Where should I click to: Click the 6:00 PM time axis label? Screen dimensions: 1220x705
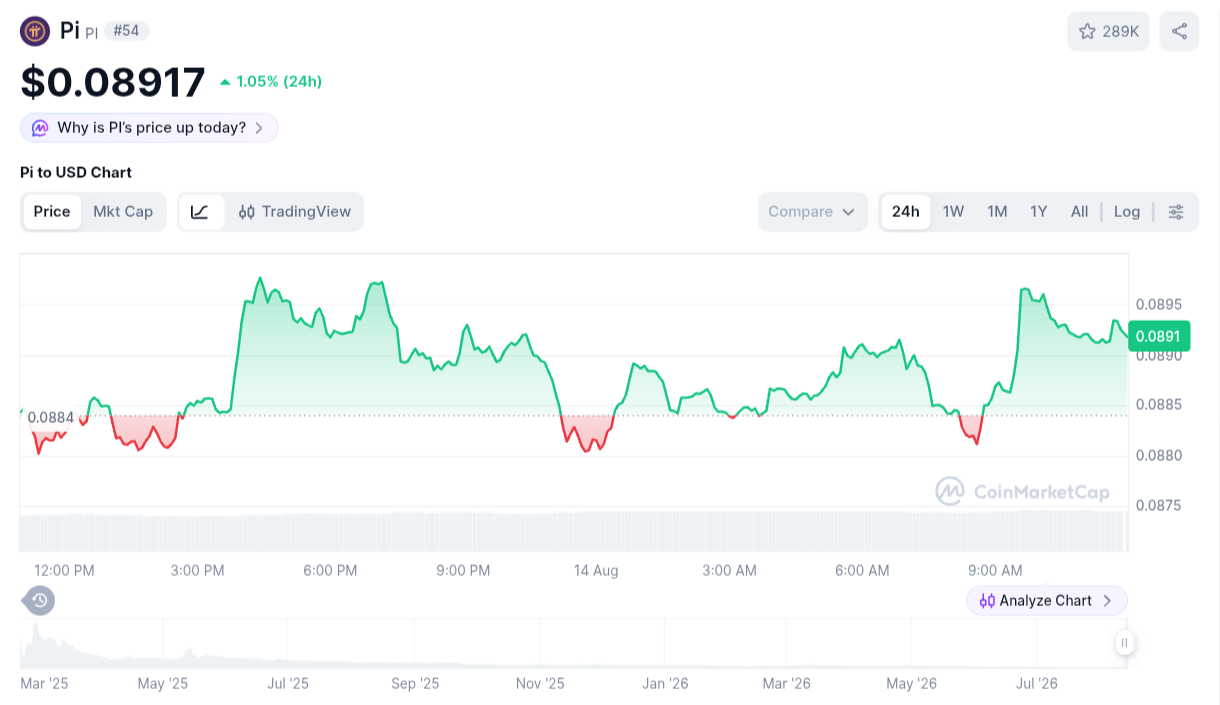pos(330,571)
